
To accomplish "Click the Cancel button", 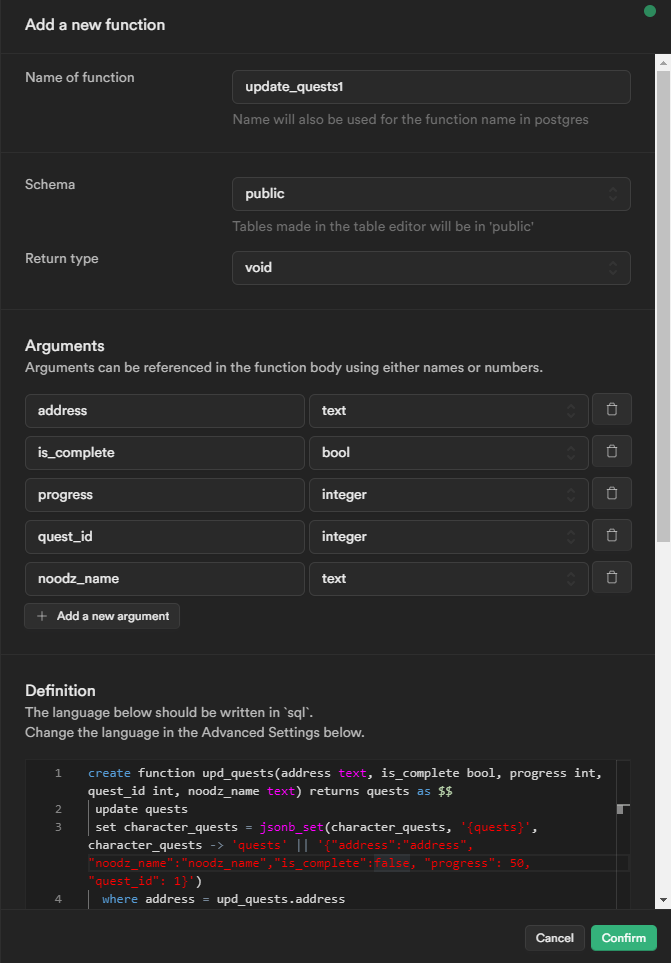I will click(x=554, y=938).
